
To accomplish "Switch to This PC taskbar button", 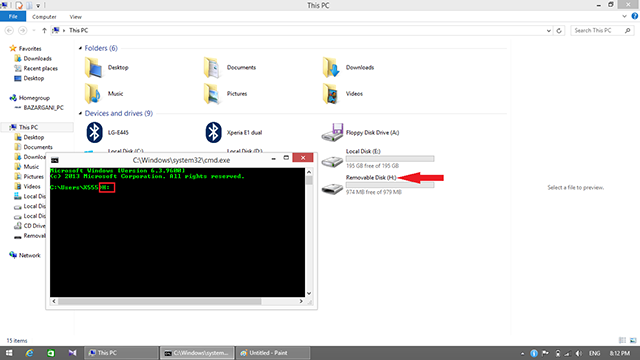I will [121, 353].
